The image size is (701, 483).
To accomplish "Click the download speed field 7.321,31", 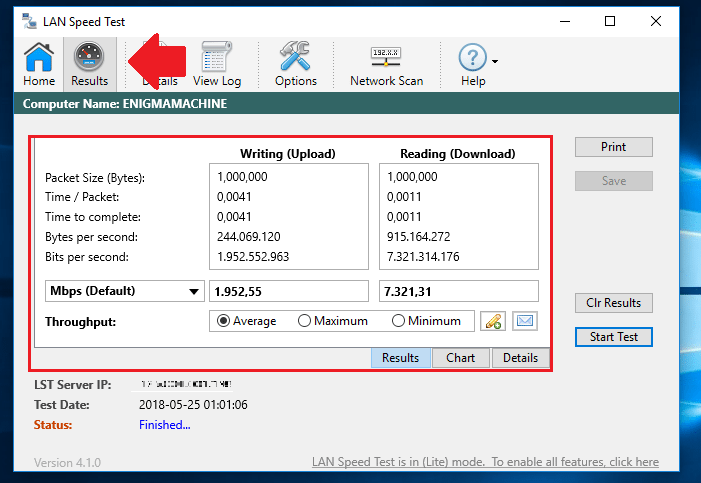I will (x=459, y=292).
